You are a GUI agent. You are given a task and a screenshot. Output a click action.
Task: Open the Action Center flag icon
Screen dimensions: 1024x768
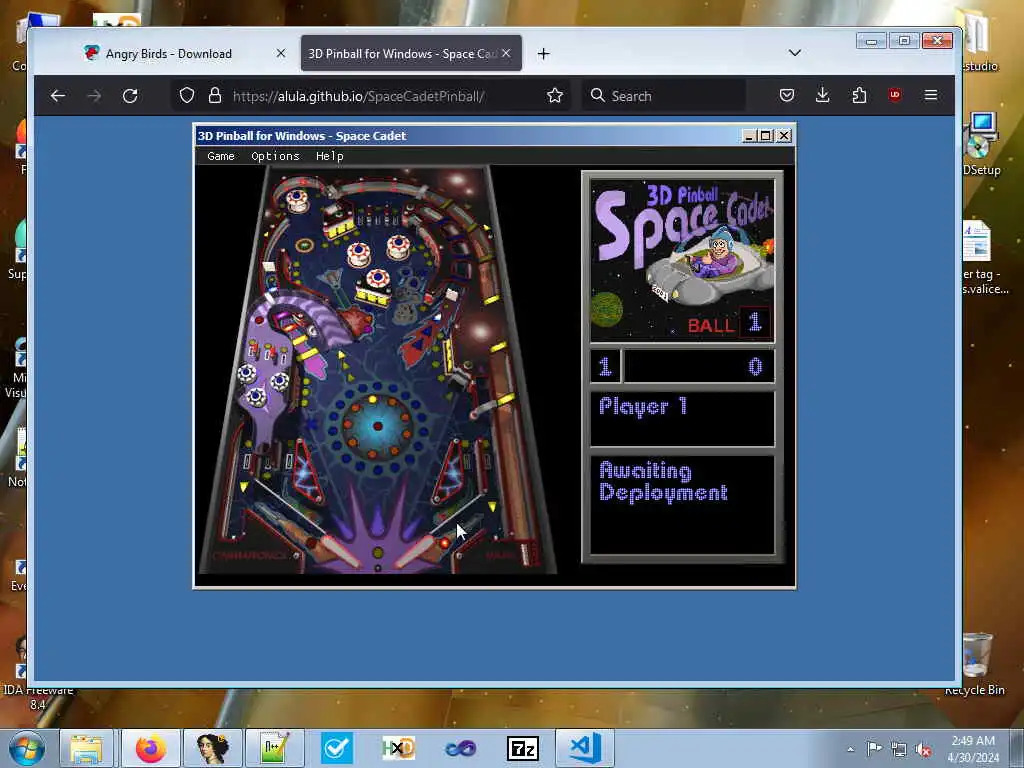pos(874,748)
